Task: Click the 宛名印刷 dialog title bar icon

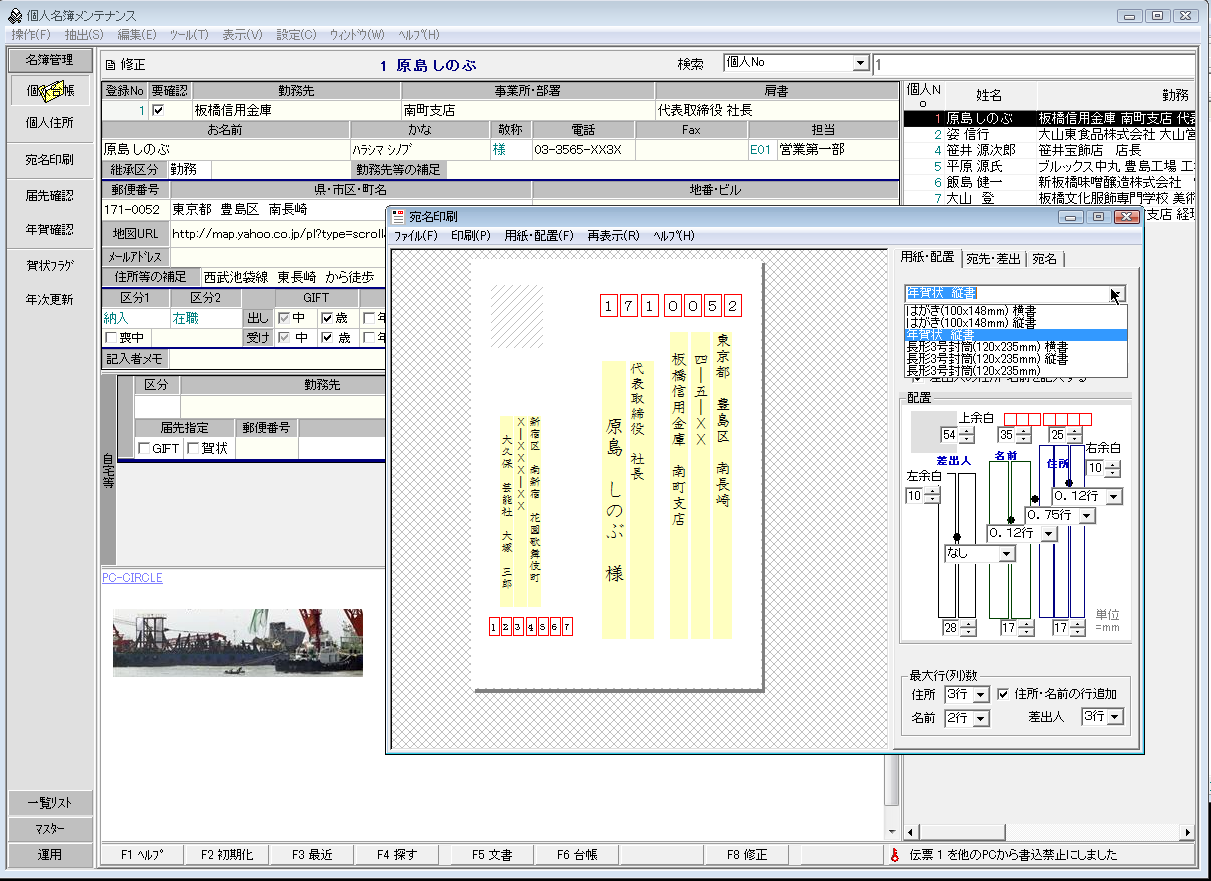Action: pos(399,216)
